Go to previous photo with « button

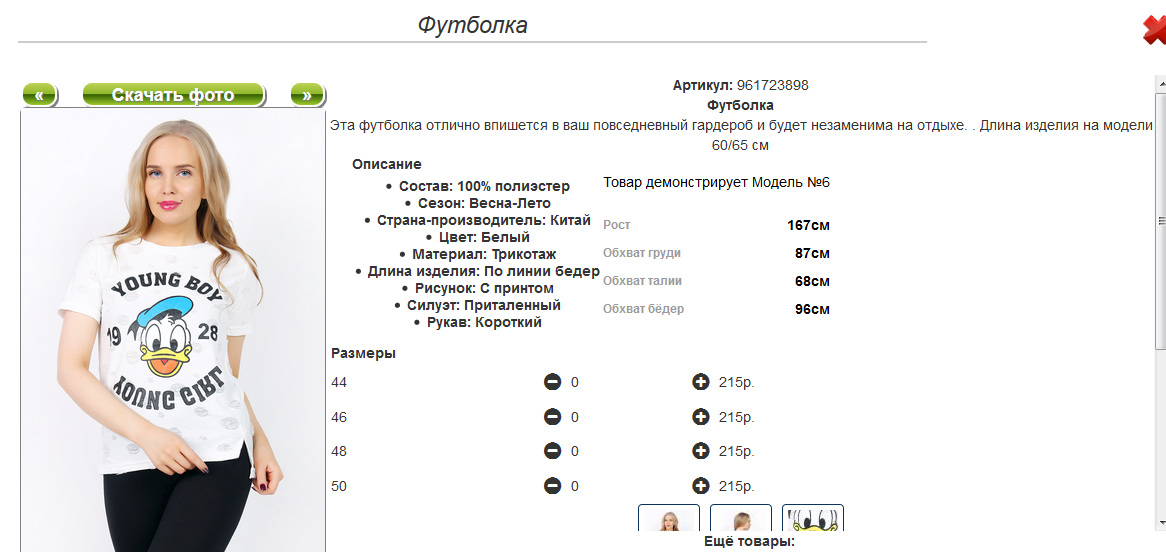pos(39,94)
